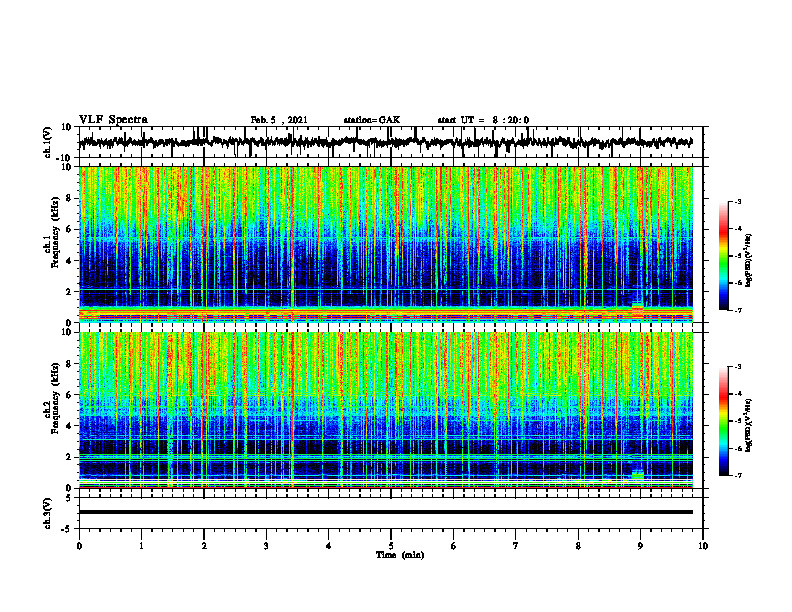
Task: Click the "-7" tick on ch.2 colorbar
Action: tap(738, 475)
